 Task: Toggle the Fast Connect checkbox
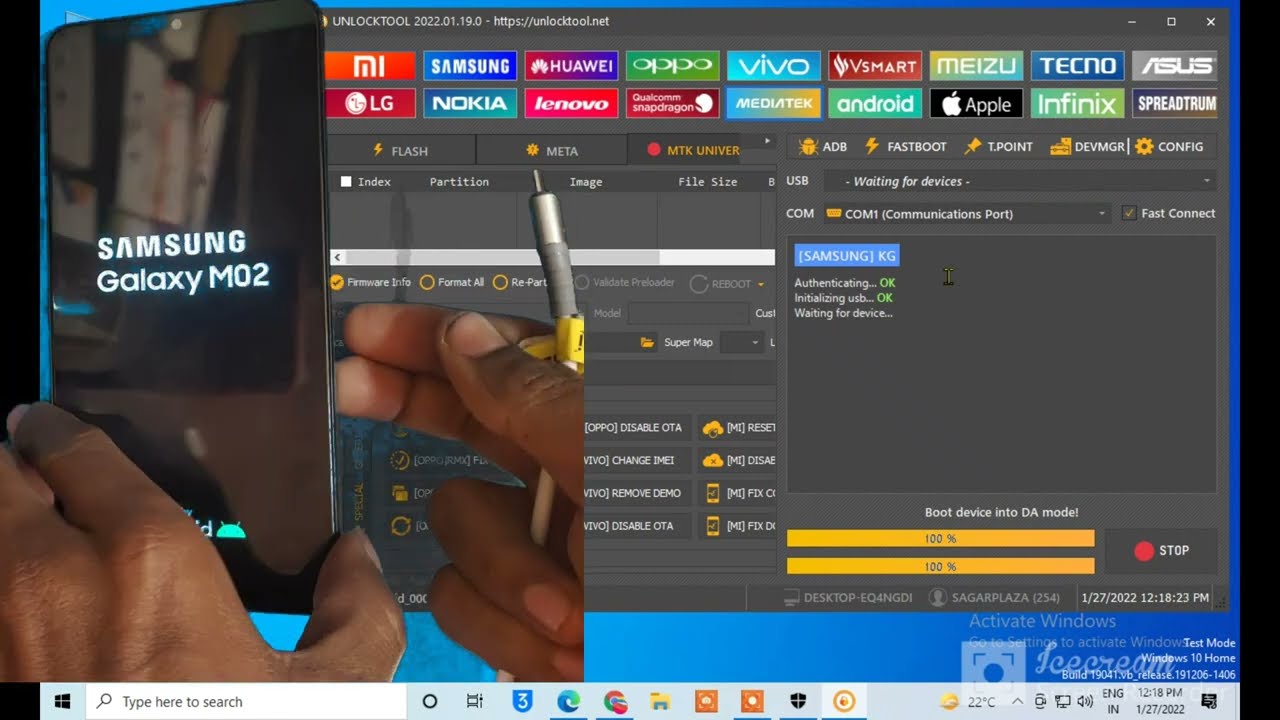(1129, 213)
